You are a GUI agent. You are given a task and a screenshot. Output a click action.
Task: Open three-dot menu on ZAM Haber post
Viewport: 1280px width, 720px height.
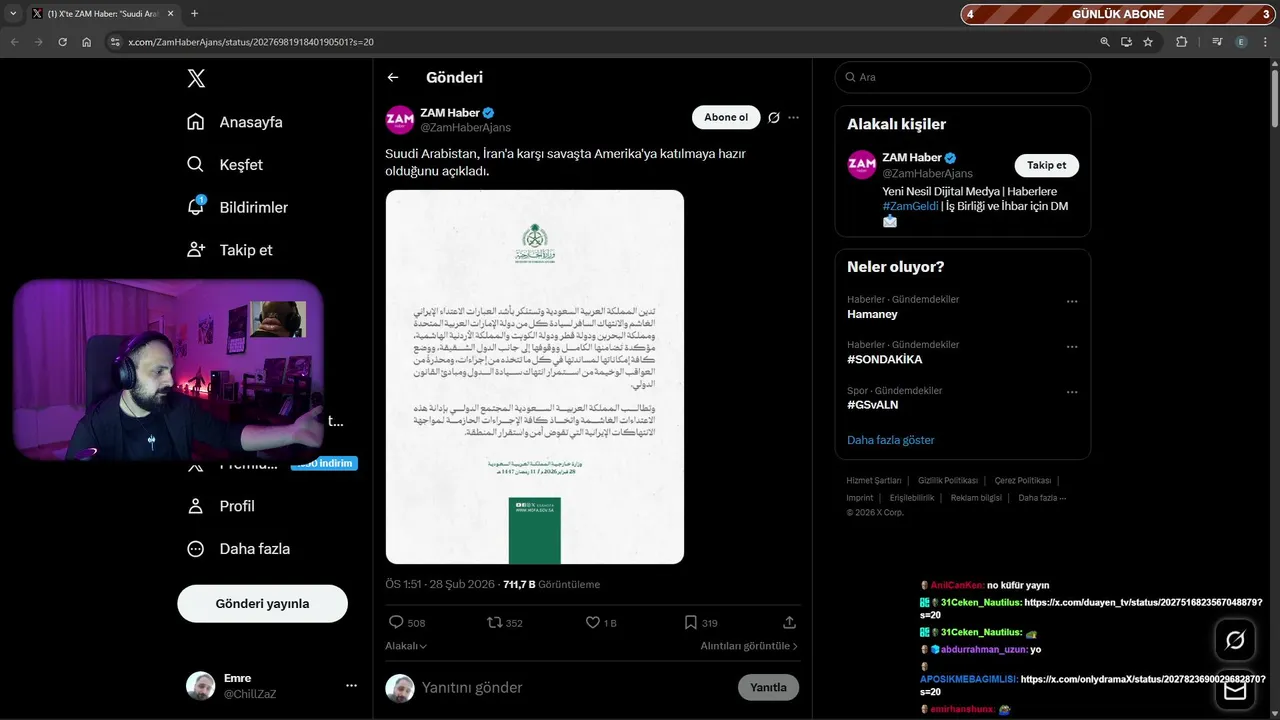[793, 118]
